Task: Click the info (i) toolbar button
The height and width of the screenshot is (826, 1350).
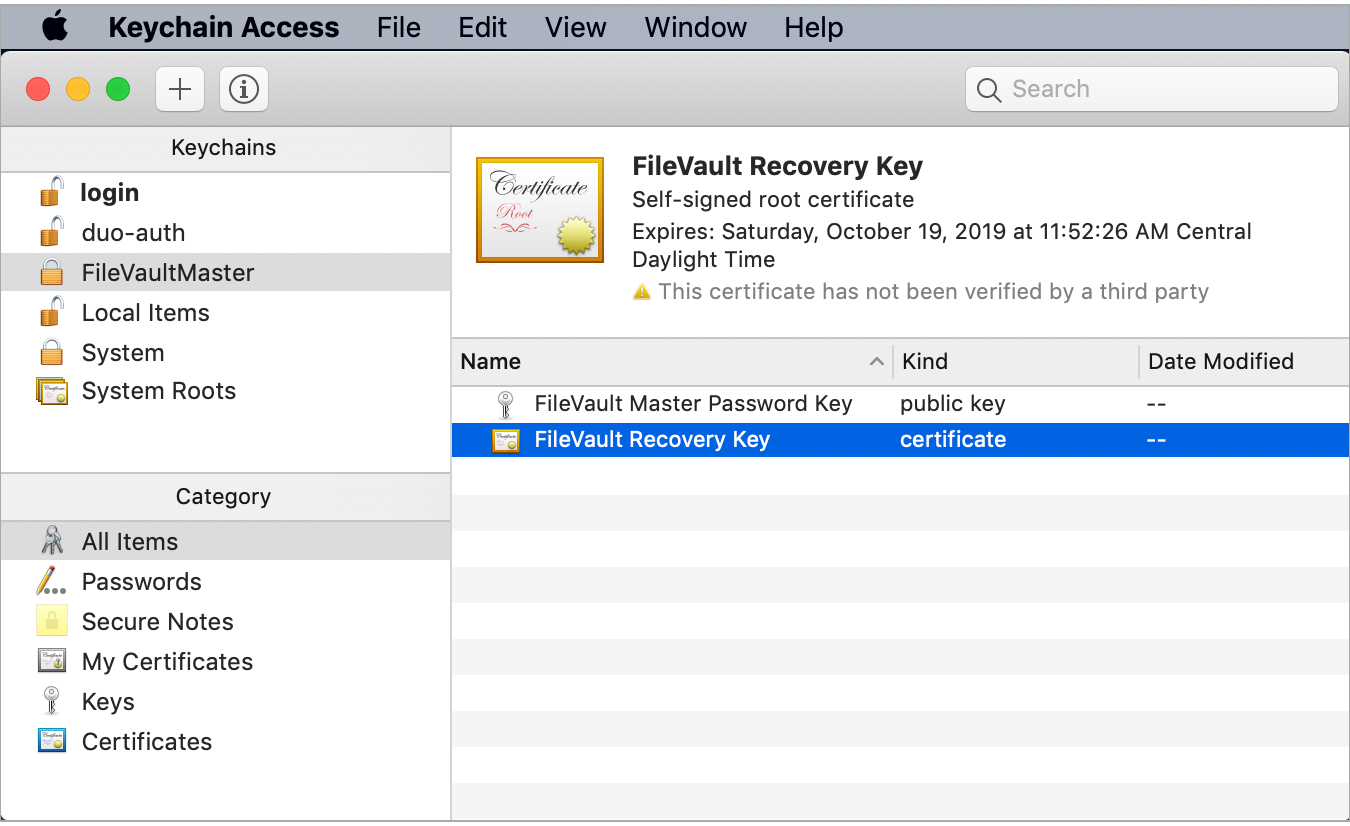Action: (243, 89)
